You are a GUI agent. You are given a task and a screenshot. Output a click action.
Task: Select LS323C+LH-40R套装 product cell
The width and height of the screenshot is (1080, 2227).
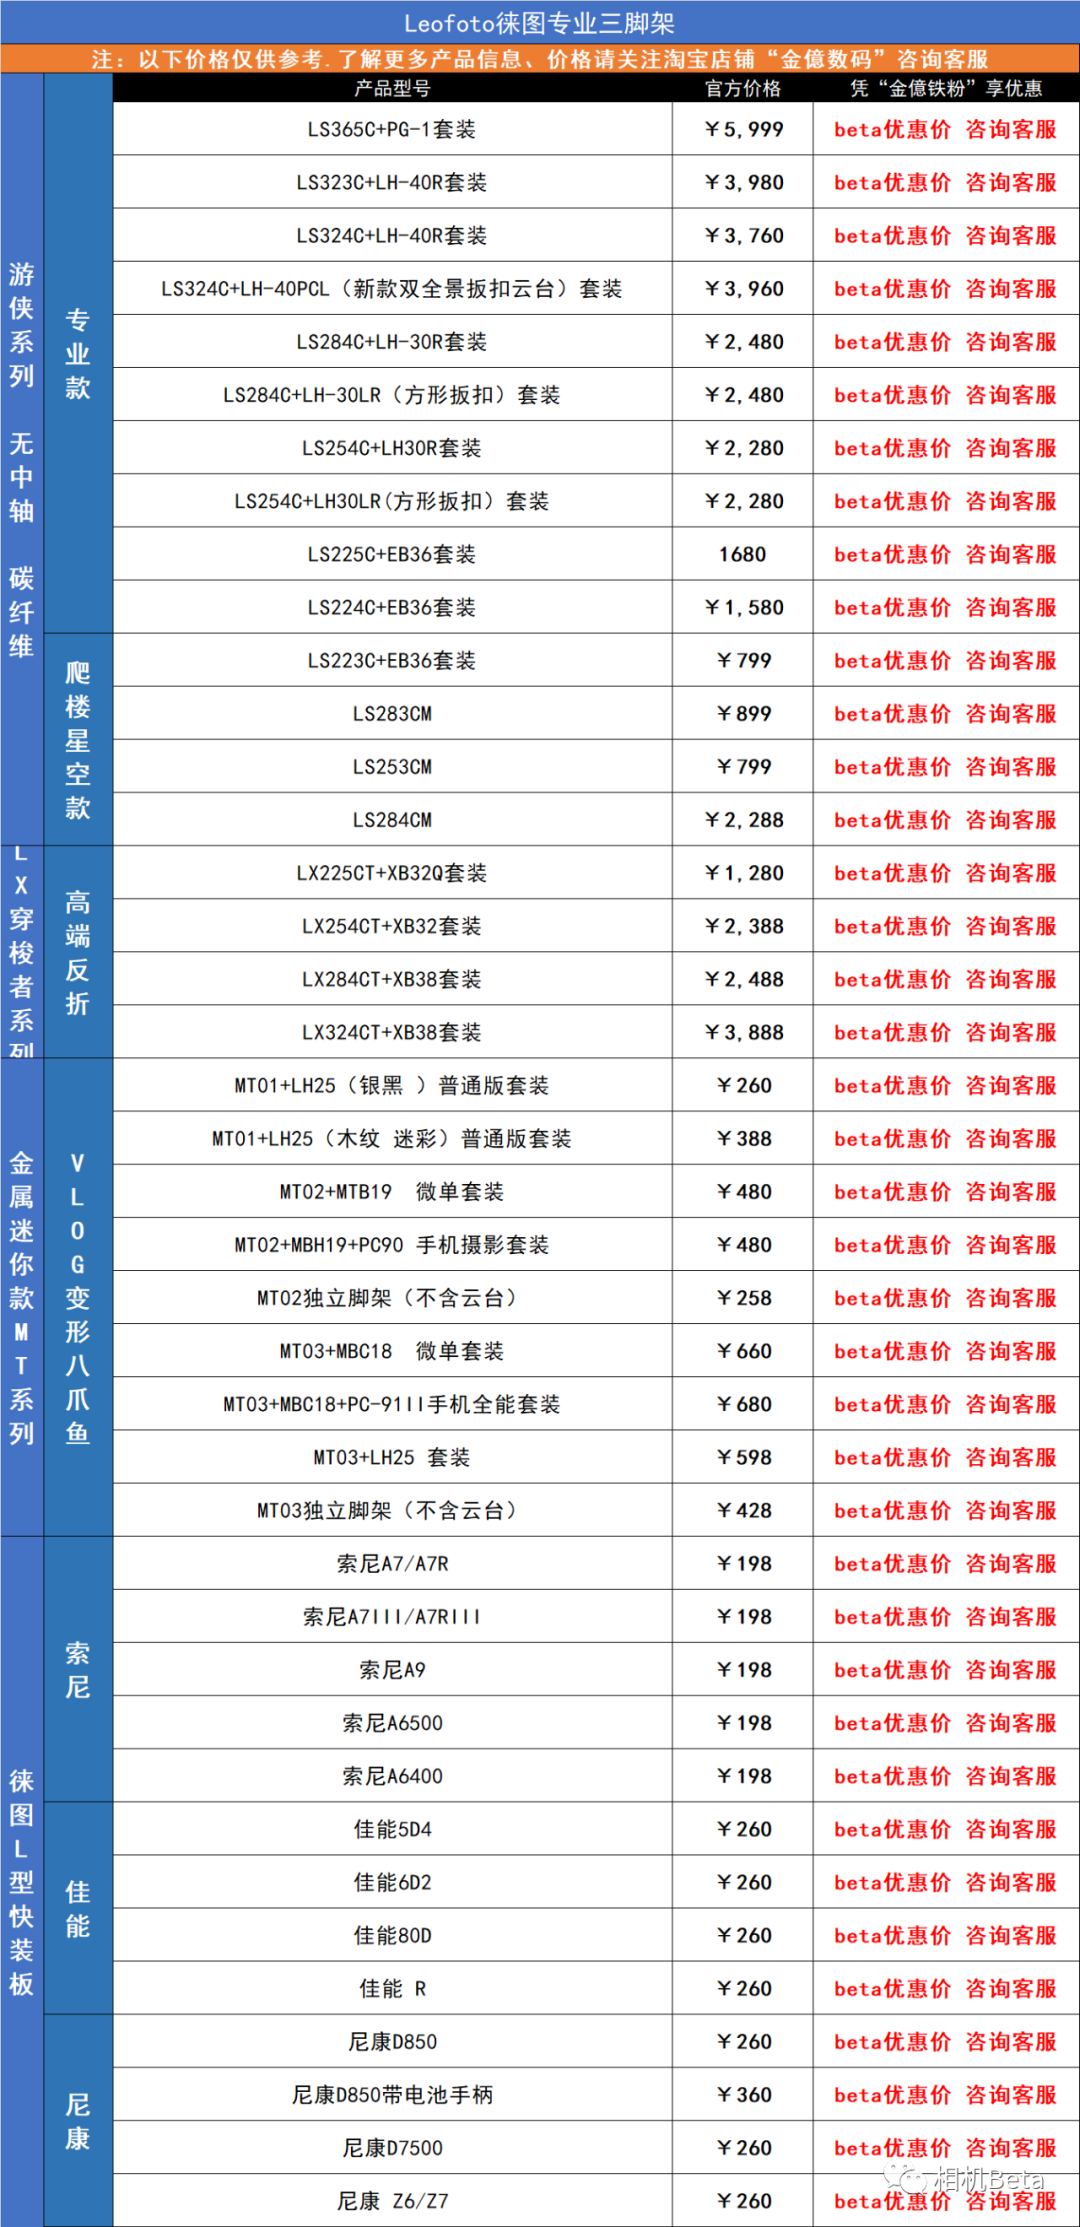(x=392, y=182)
